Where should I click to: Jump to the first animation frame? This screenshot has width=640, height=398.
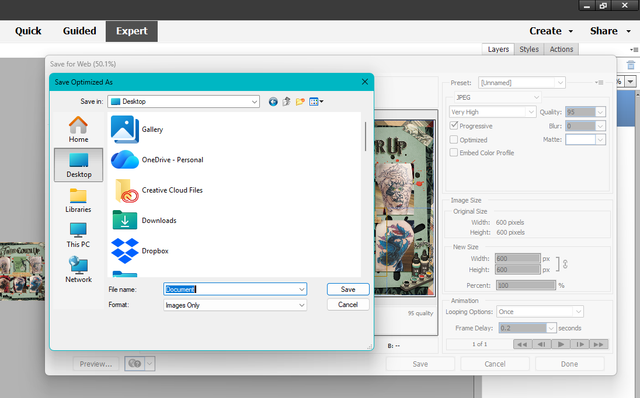pos(522,344)
